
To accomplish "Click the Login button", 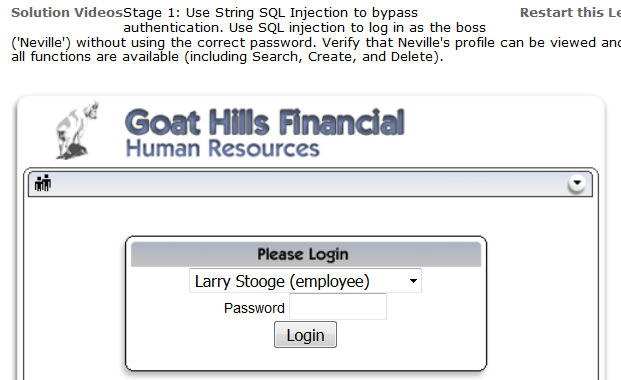I will click(305, 335).
